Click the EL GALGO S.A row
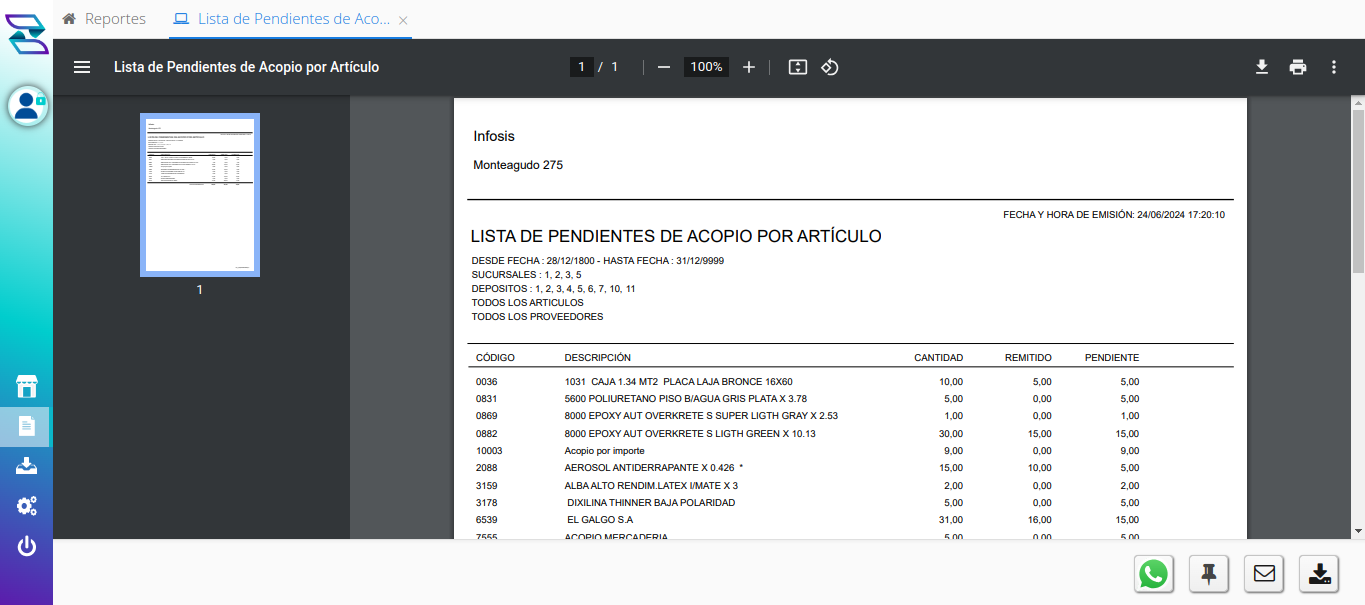The image size is (1365, 605). (x=808, y=520)
